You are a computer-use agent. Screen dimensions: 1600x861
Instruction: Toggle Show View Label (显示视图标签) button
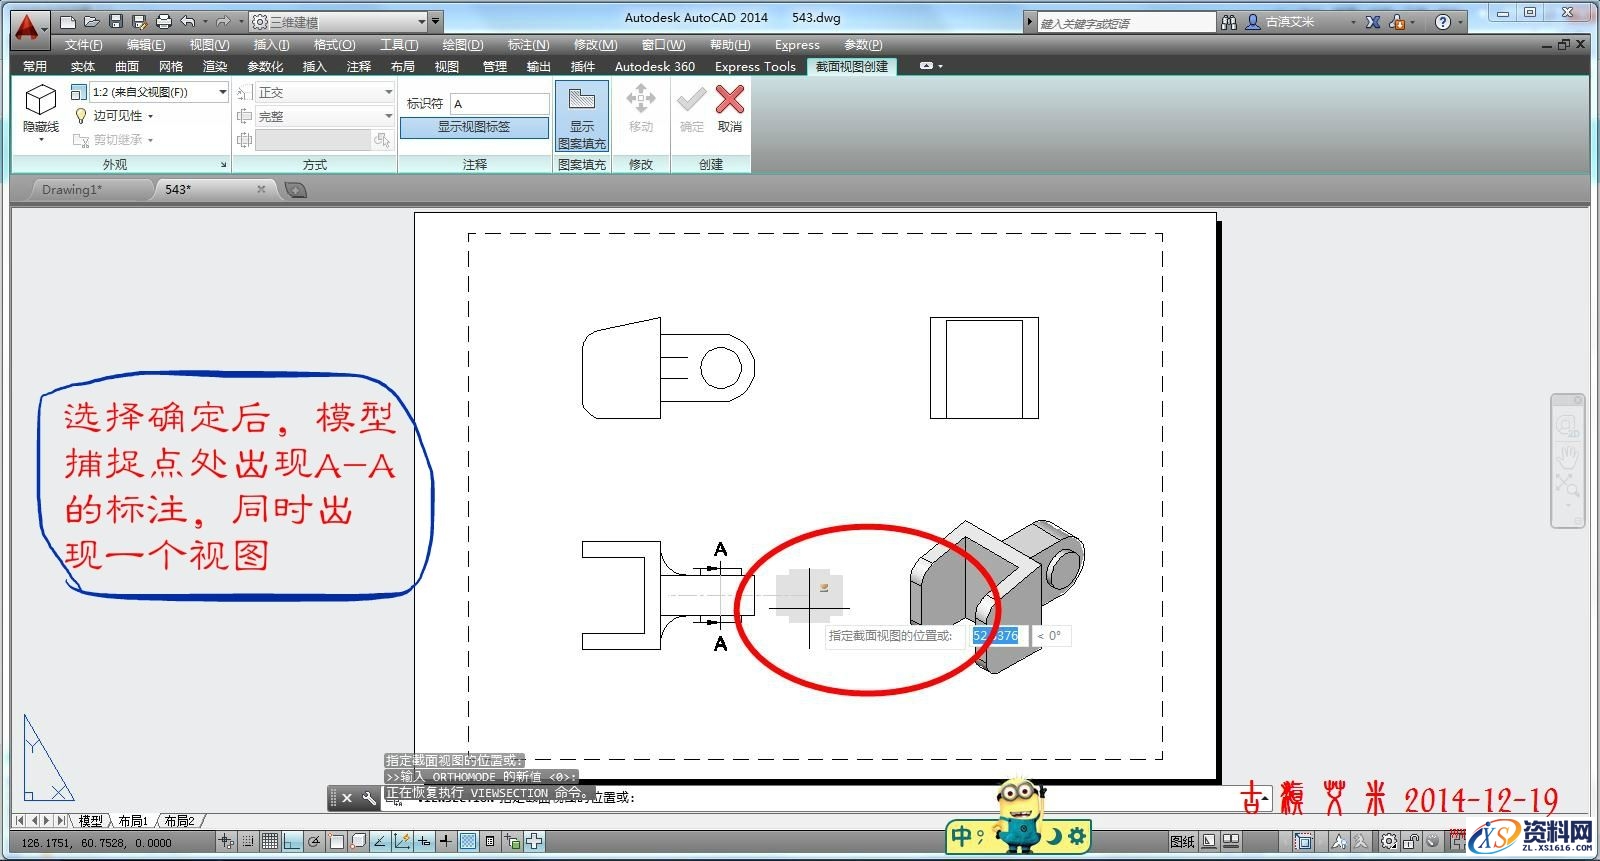point(474,127)
